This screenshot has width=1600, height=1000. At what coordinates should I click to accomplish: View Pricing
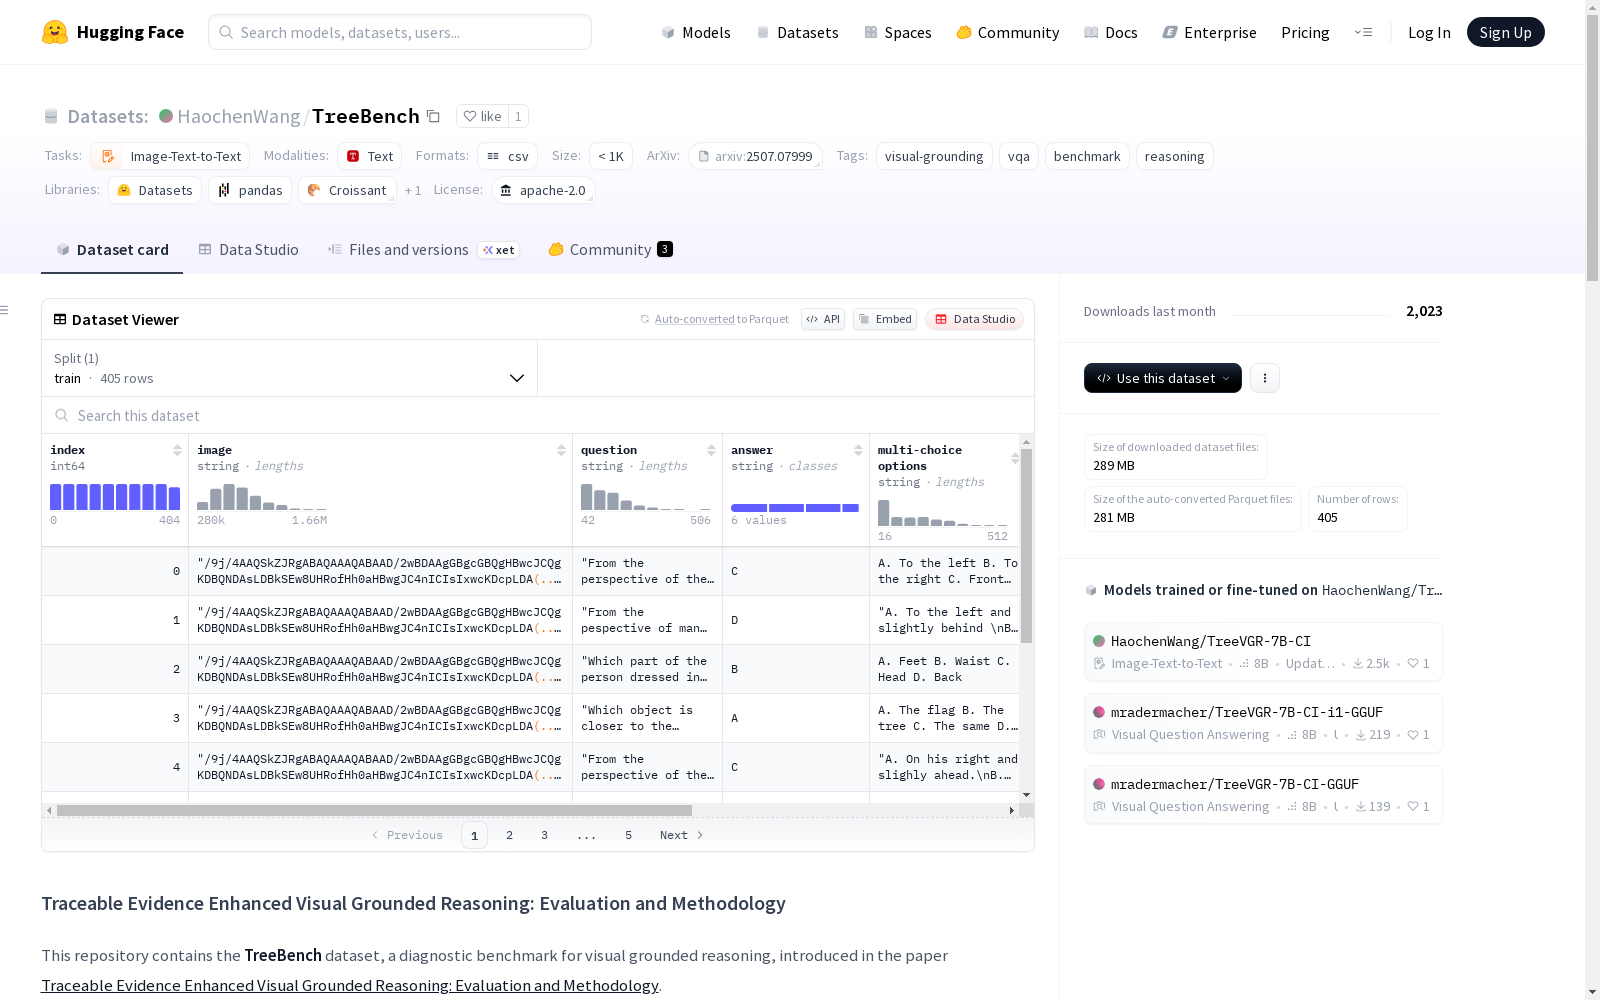[x=1305, y=32]
